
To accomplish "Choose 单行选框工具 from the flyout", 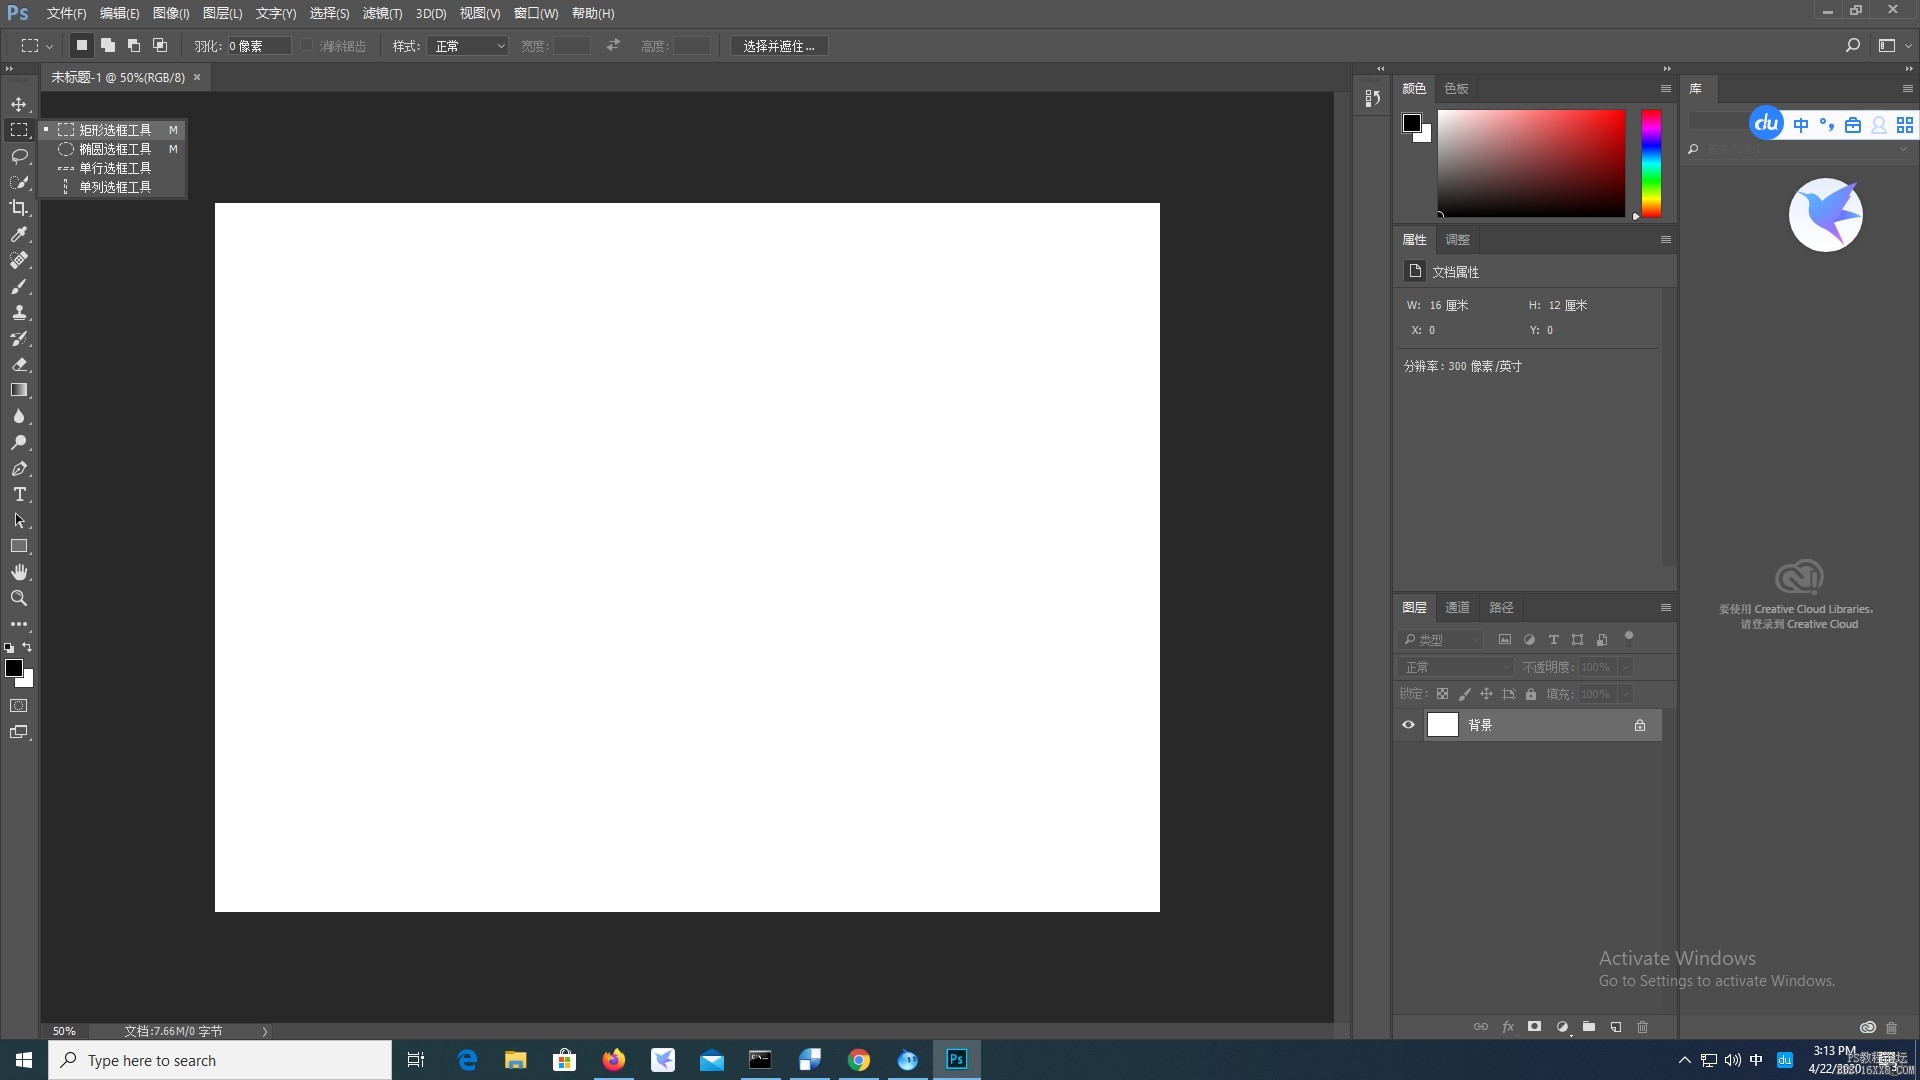I will pos(115,168).
